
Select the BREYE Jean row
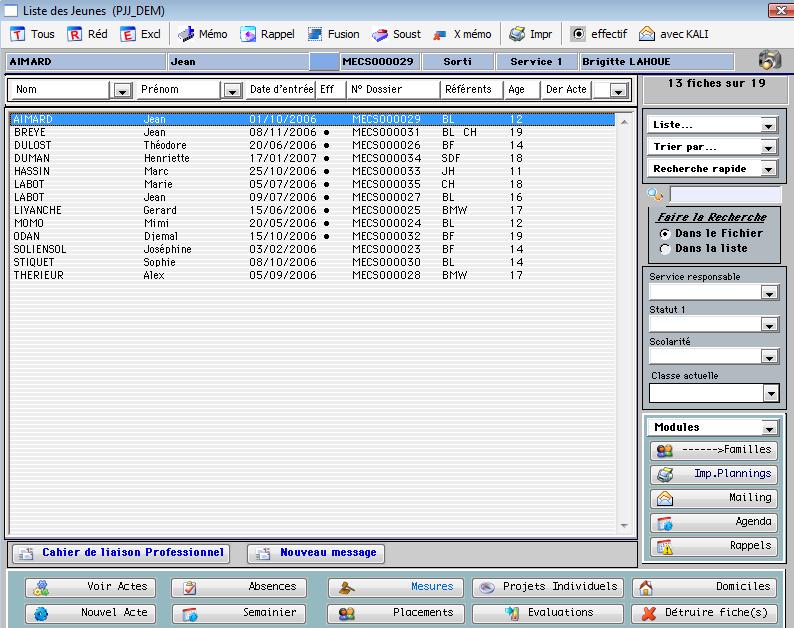(312, 132)
